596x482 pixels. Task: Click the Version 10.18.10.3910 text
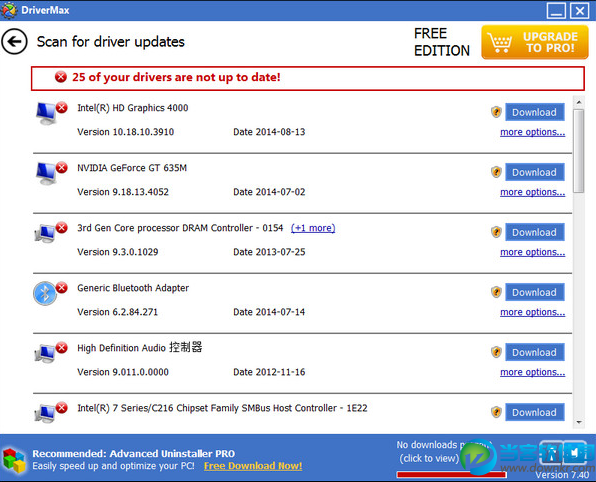point(125,132)
